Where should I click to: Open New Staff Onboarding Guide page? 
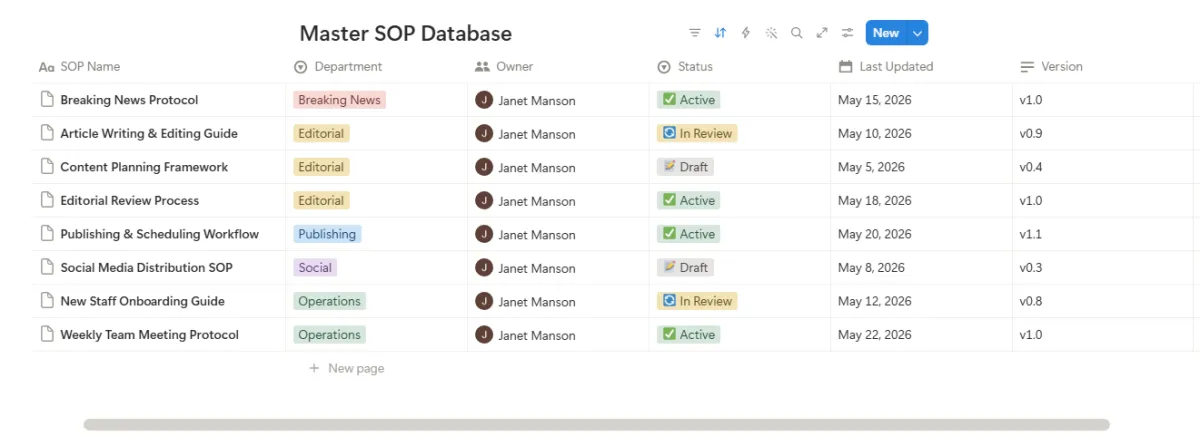[x=142, y=301]
